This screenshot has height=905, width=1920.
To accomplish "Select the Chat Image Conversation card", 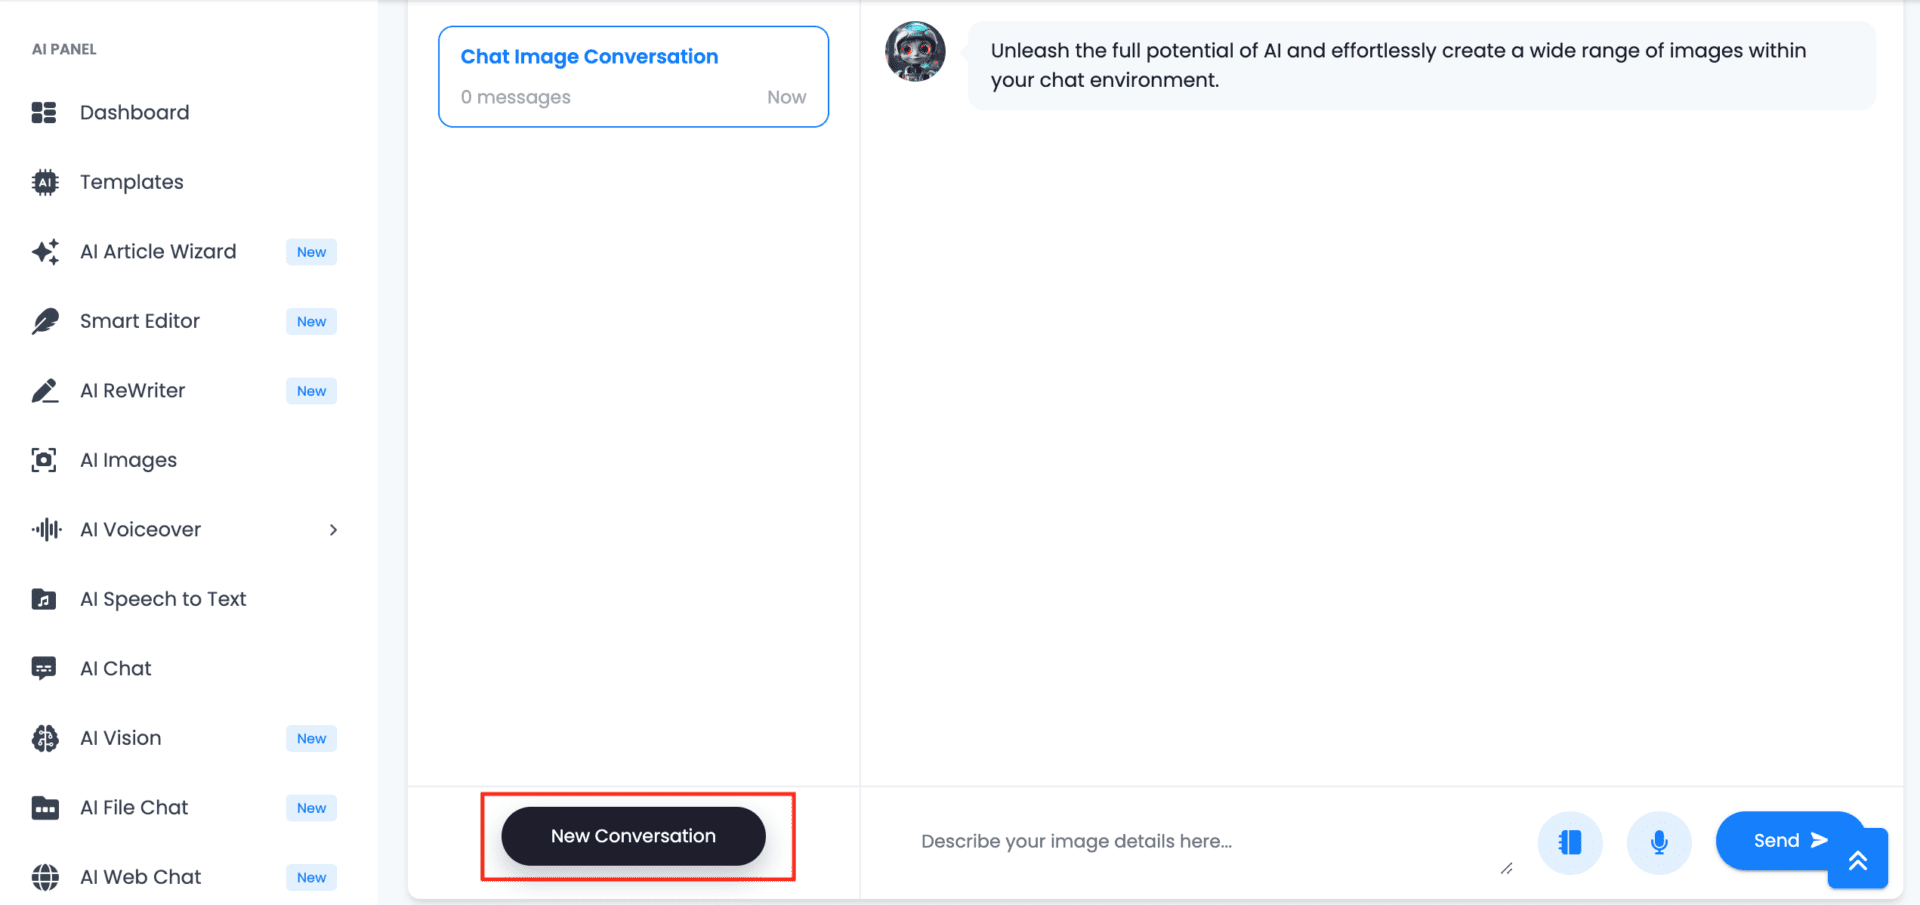I will pos(633,77).
